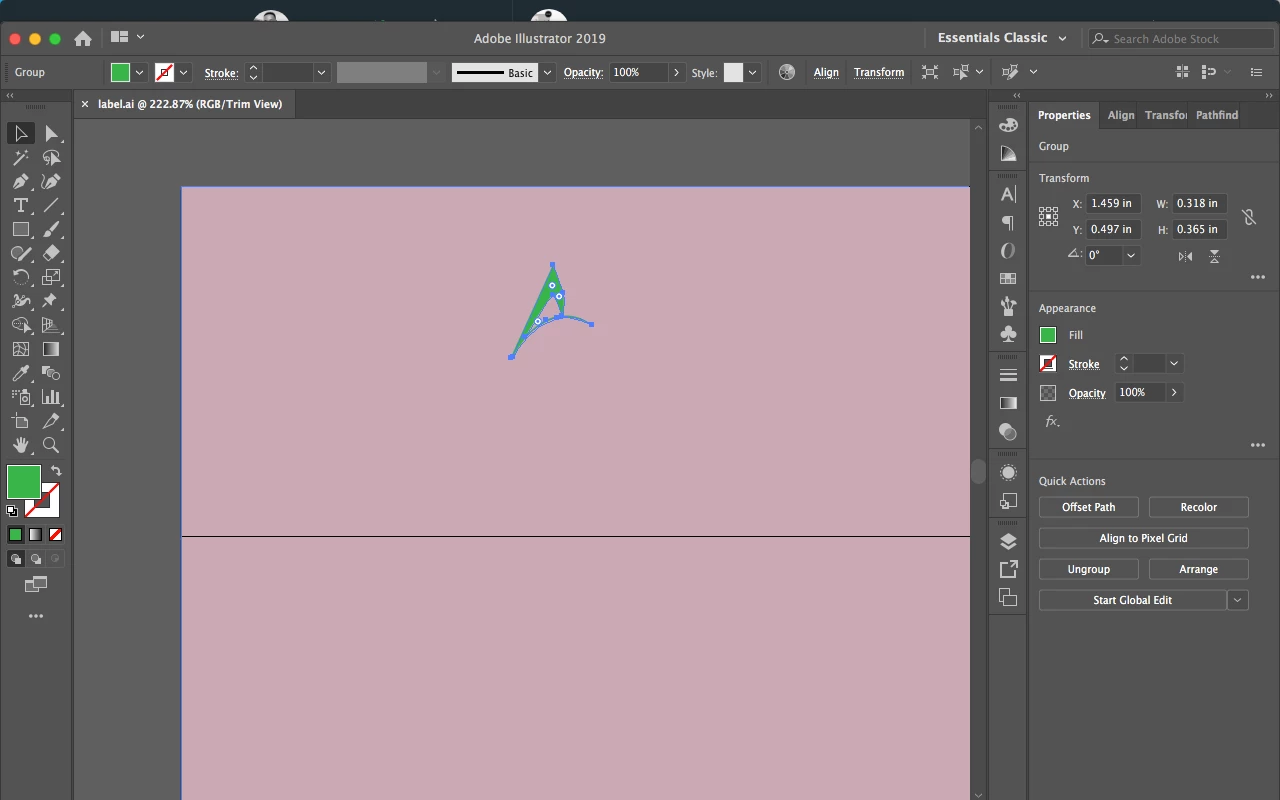
Task: Select the Eraser tool
Action: pyautogui.click(x=51, y=253)
